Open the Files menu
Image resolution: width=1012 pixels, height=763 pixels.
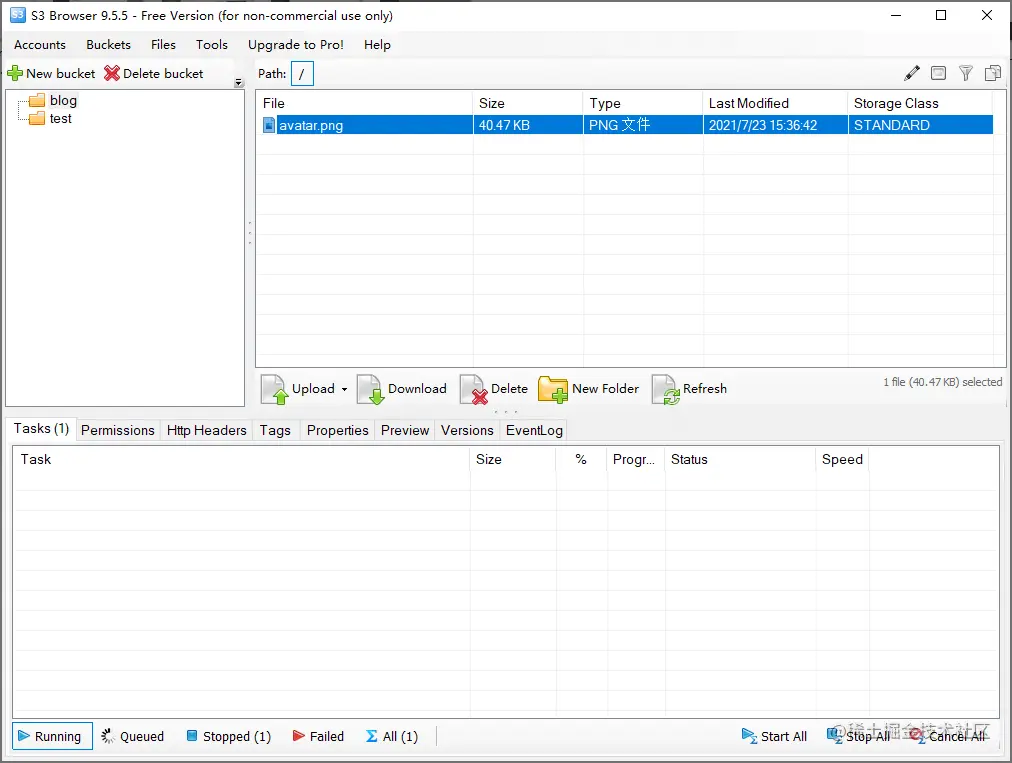[x=163, y=45]
